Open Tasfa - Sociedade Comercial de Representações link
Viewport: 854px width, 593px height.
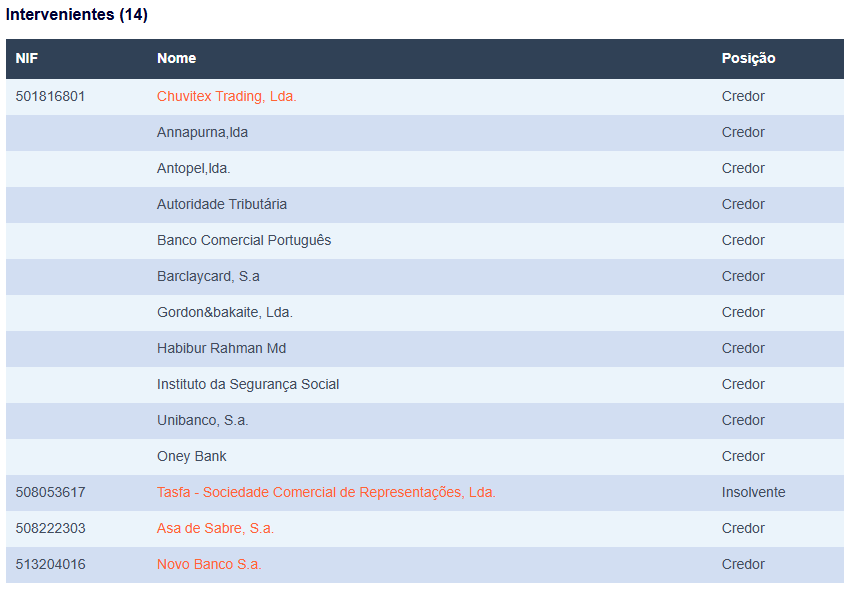[326, 492]
